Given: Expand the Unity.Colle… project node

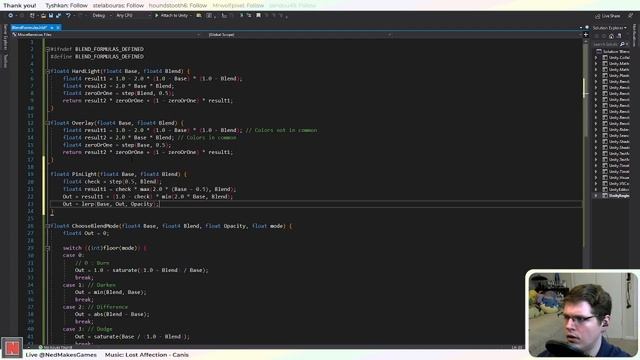Looking at the screenshot, I should tap(596, 58).
